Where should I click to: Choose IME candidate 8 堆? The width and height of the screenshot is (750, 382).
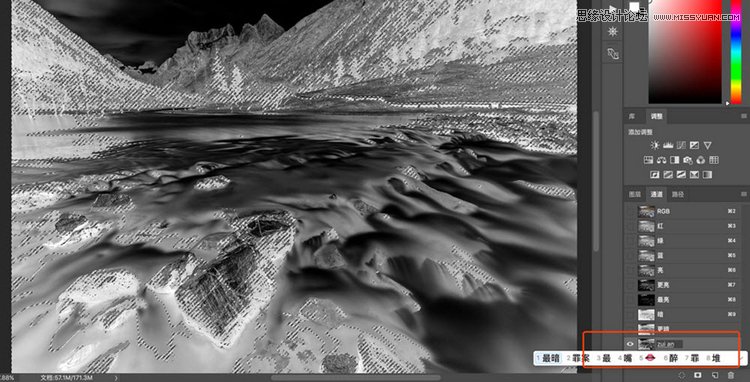pos(713,358)
